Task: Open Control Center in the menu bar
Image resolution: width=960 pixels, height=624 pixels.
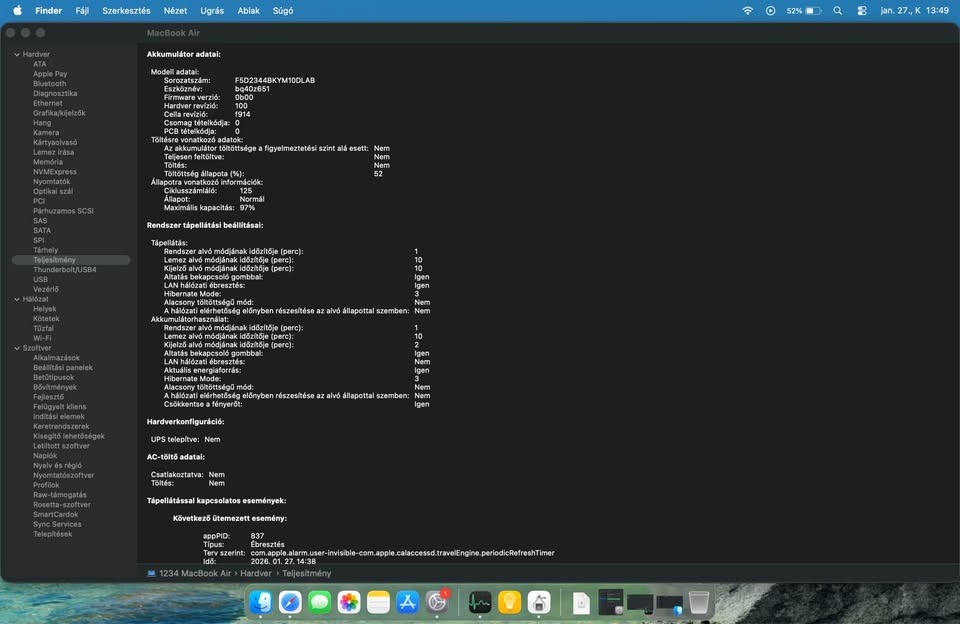Action: tap(862, 10)
